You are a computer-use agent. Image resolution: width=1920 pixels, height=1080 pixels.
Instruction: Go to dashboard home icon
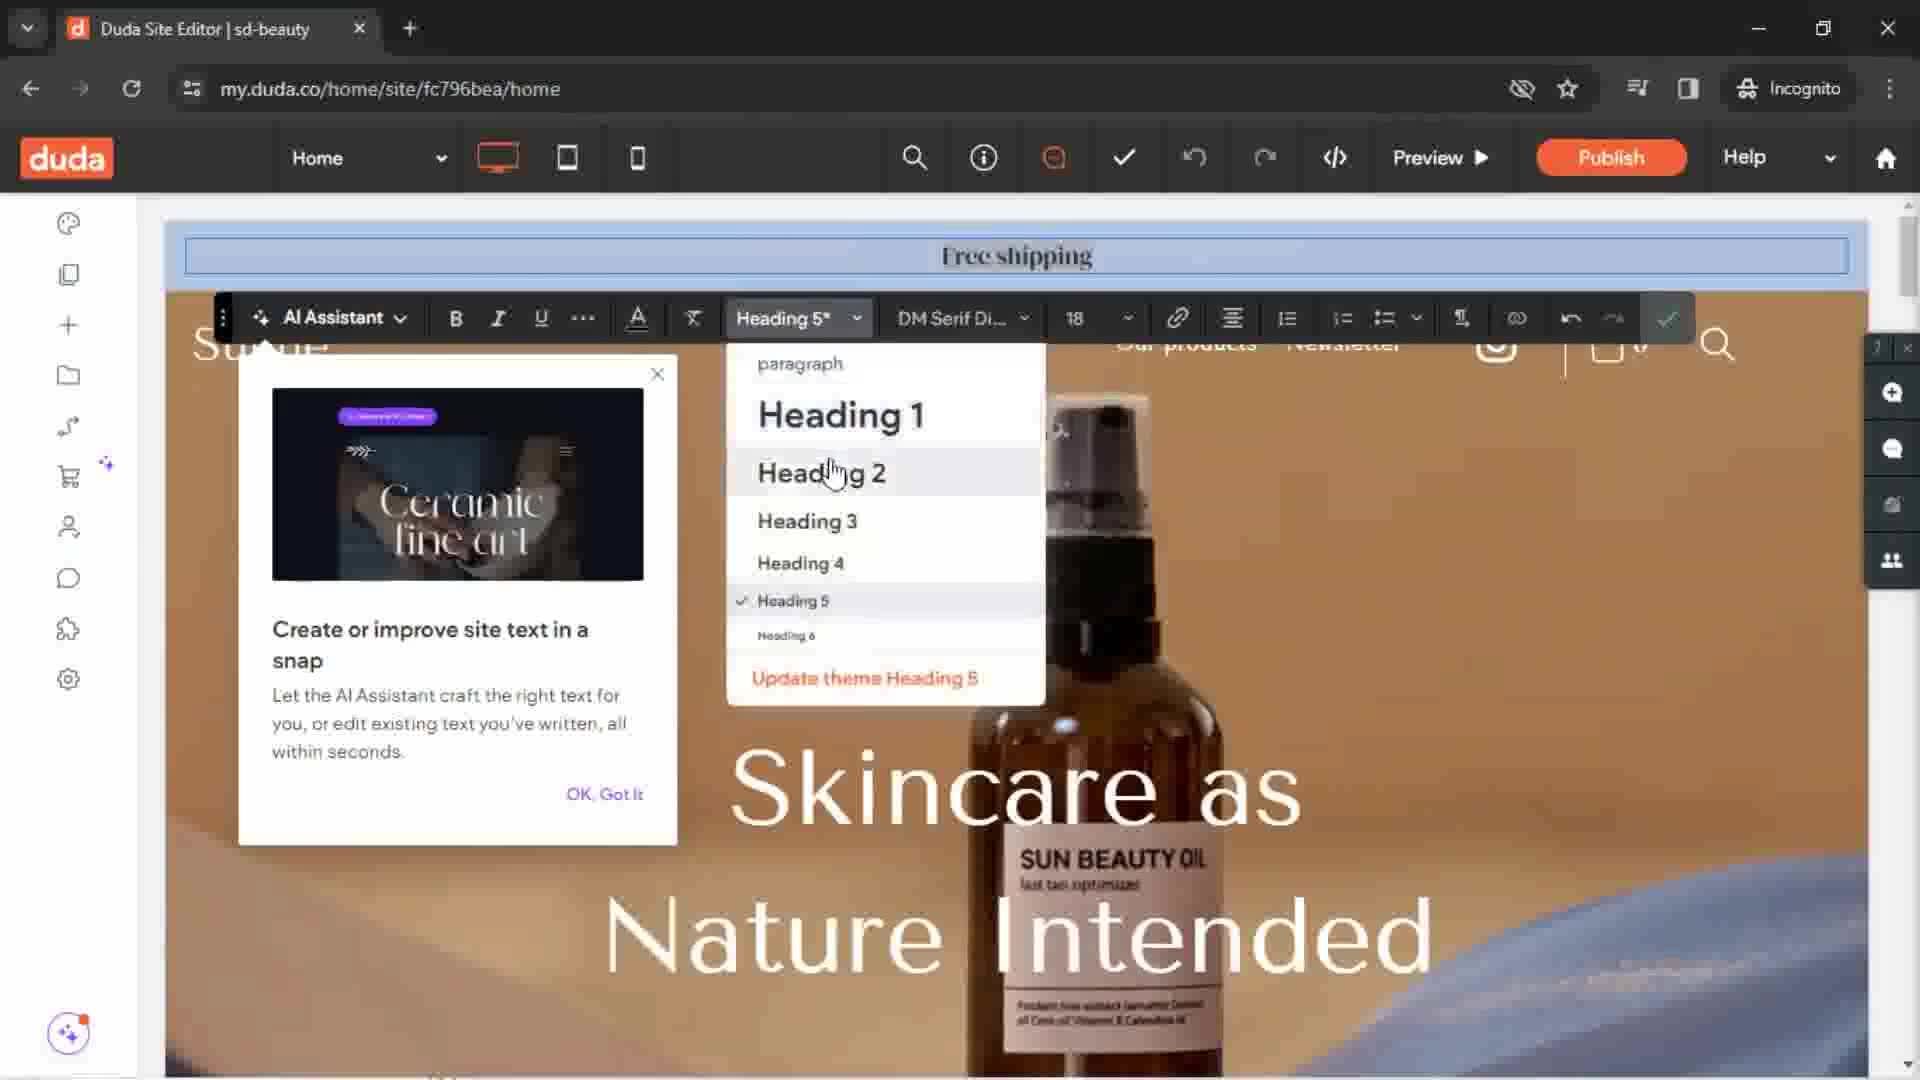[1886, 158]
